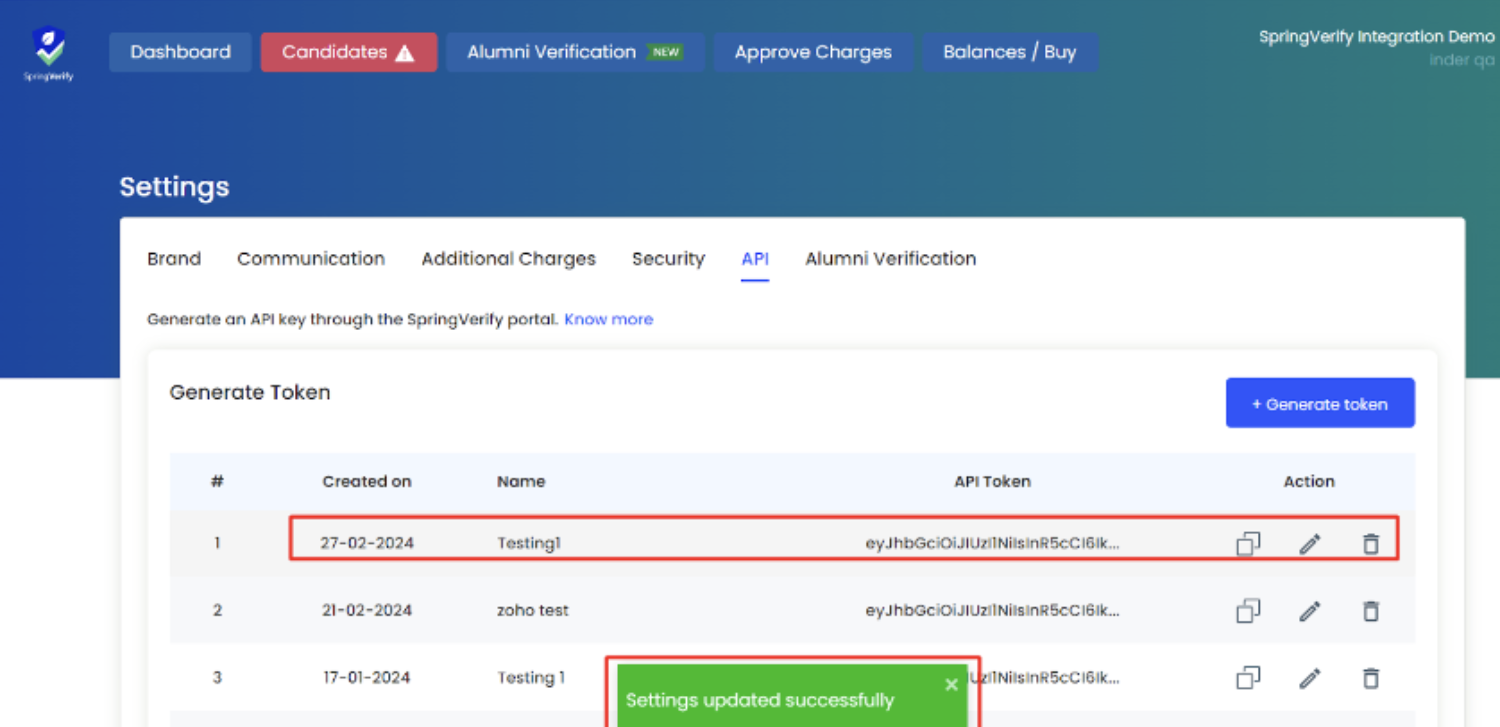Image resolution: width=1500 pixels, height=727 pixels.
Task: Open the Know more link
Action: pos(608,319)
